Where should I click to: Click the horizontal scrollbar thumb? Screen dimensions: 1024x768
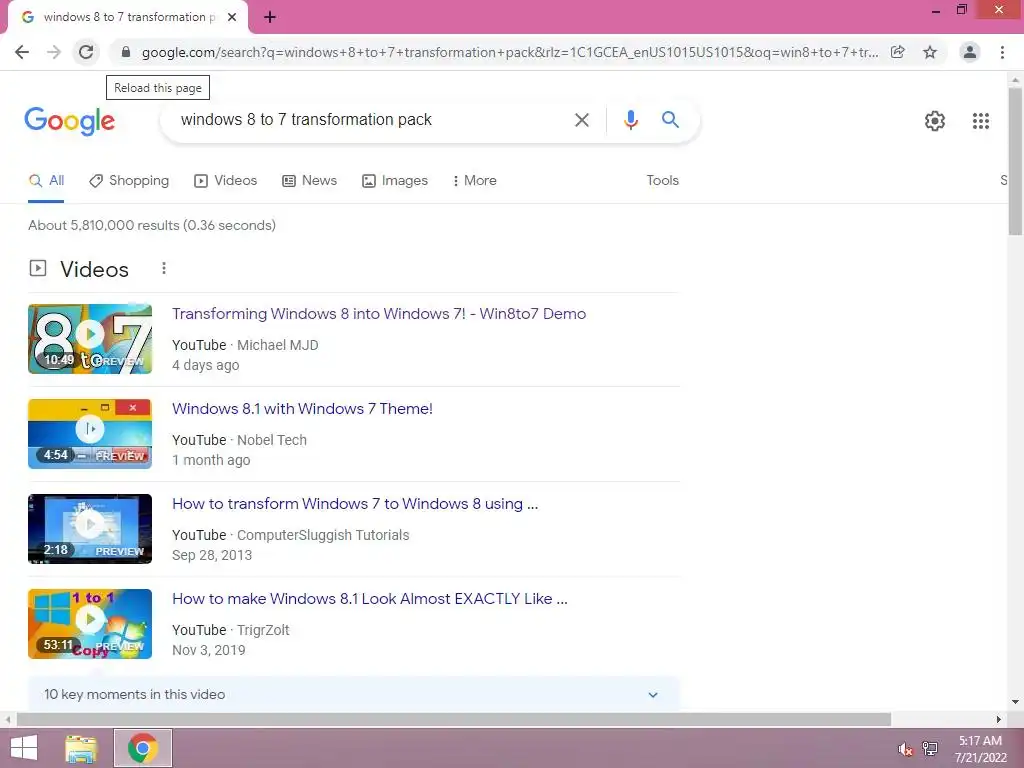point(454,719)
